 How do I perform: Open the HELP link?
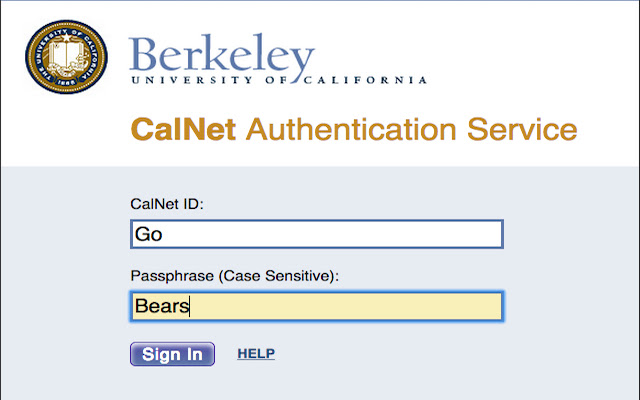(x=256, y=354)
